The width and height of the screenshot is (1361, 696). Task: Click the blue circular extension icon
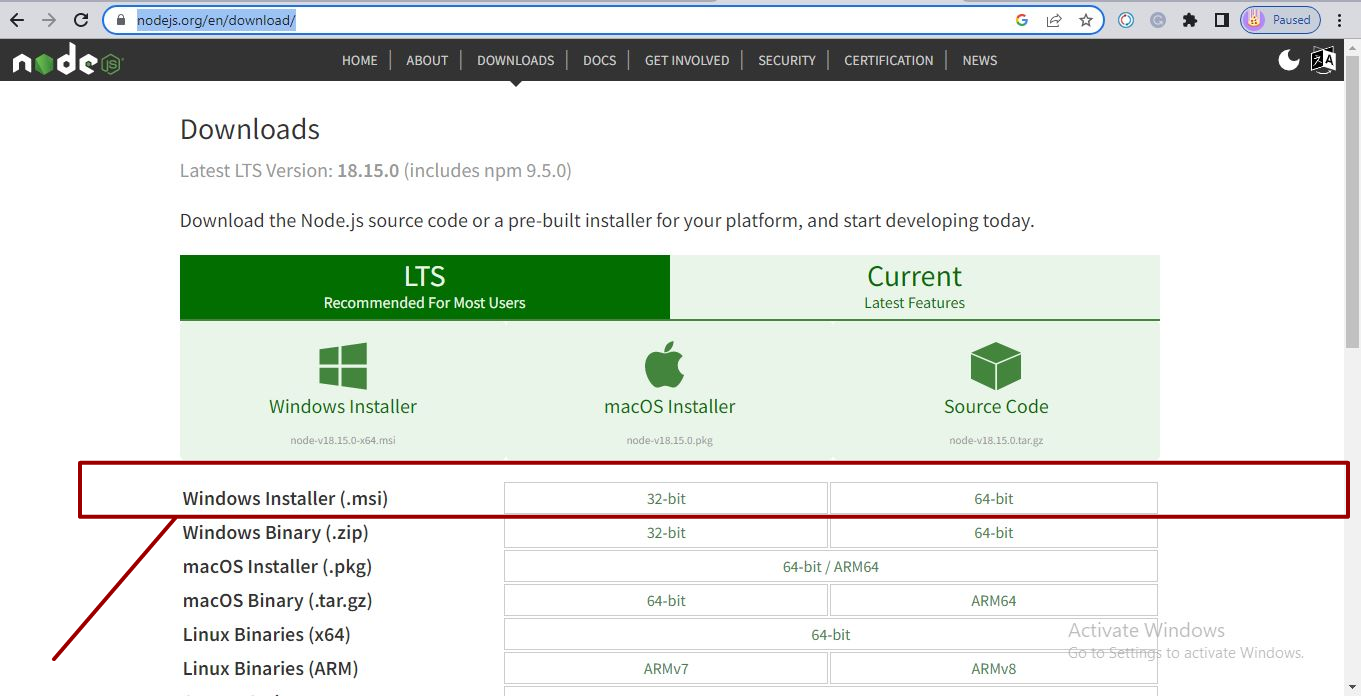coord(1126,20)
